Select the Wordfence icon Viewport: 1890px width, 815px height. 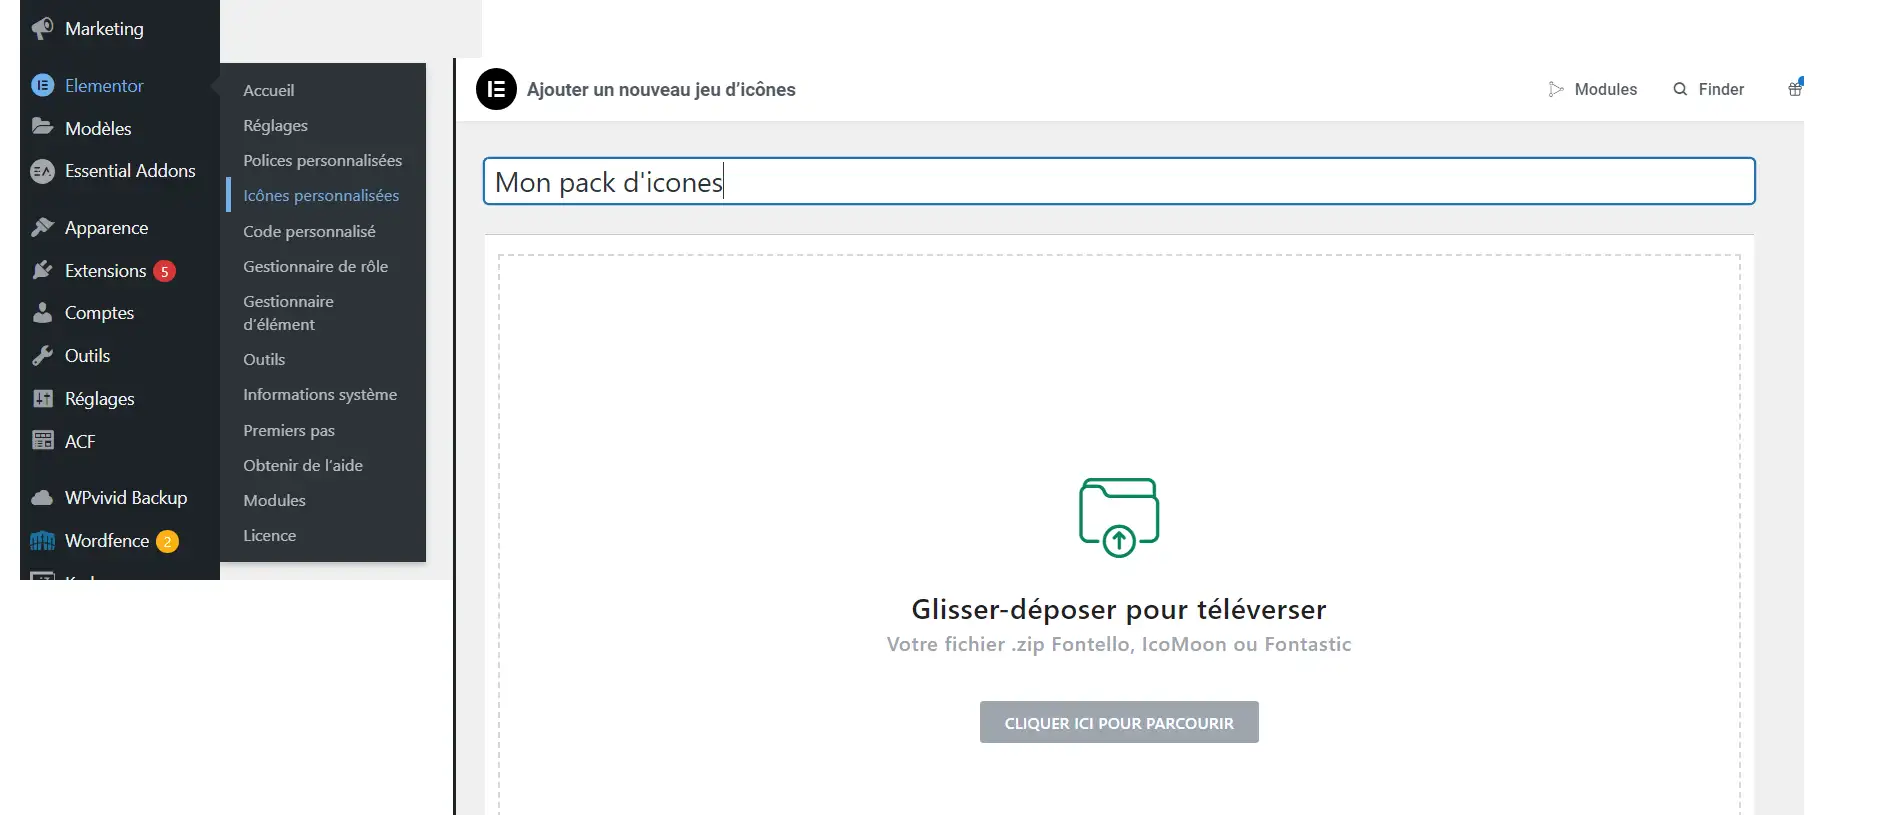[41, 540]
